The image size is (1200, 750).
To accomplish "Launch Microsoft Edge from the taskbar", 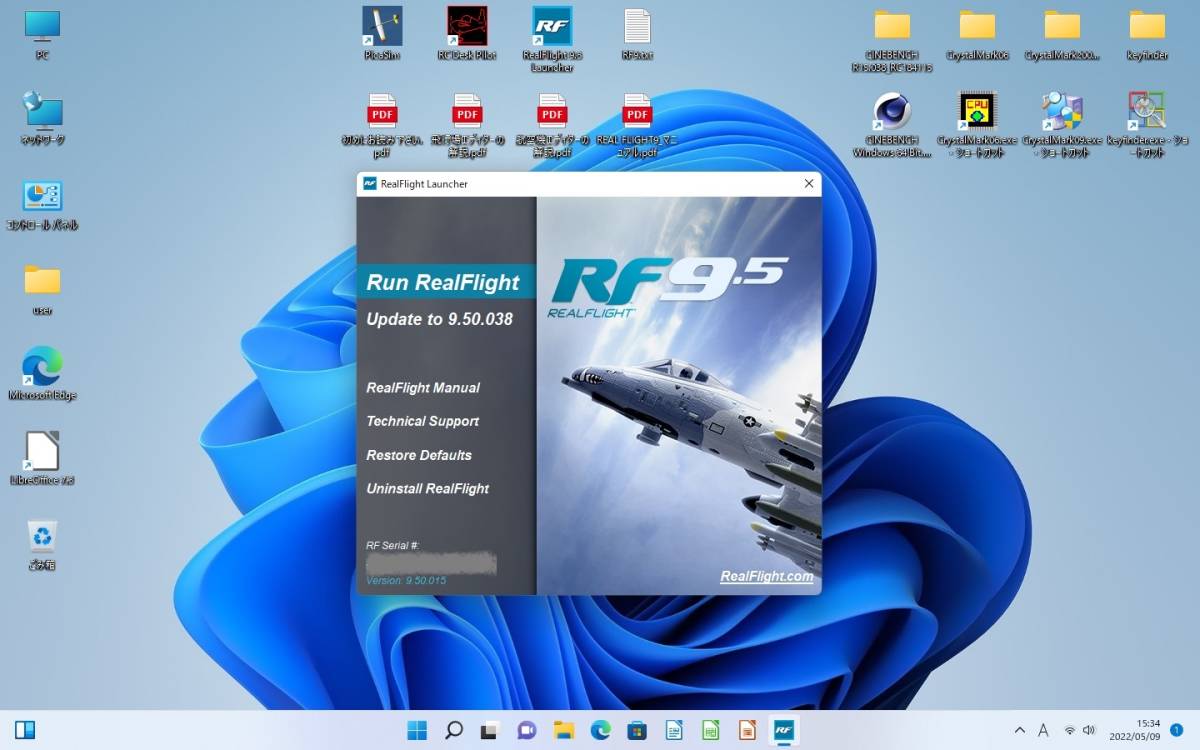I will pos(600,730).
